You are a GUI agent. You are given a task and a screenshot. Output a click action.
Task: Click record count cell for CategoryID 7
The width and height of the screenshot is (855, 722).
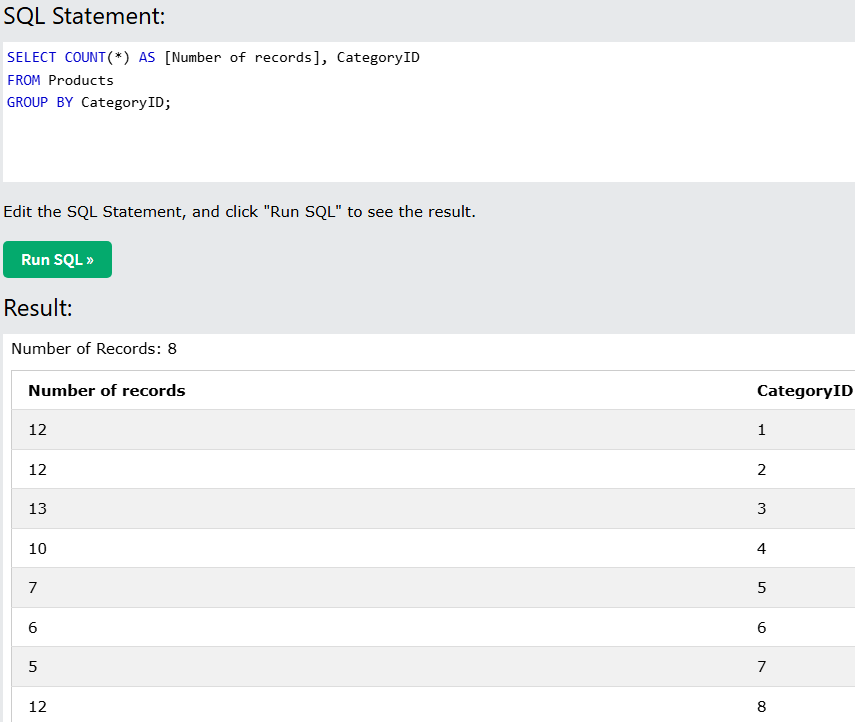click(x=33, y=667)
